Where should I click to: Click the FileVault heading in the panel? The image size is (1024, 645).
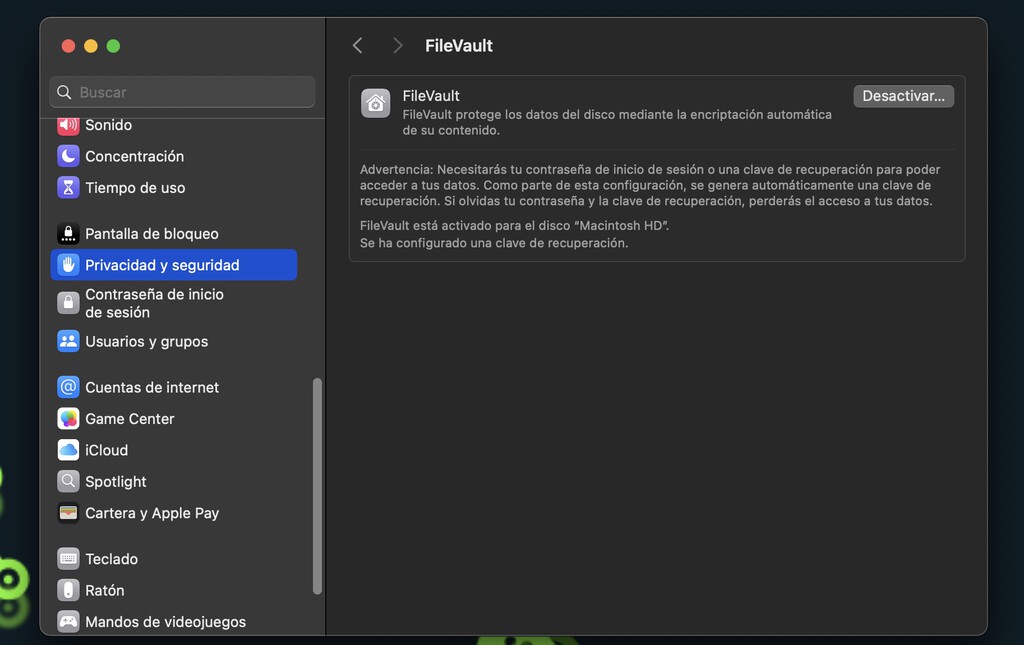point(431,96)
